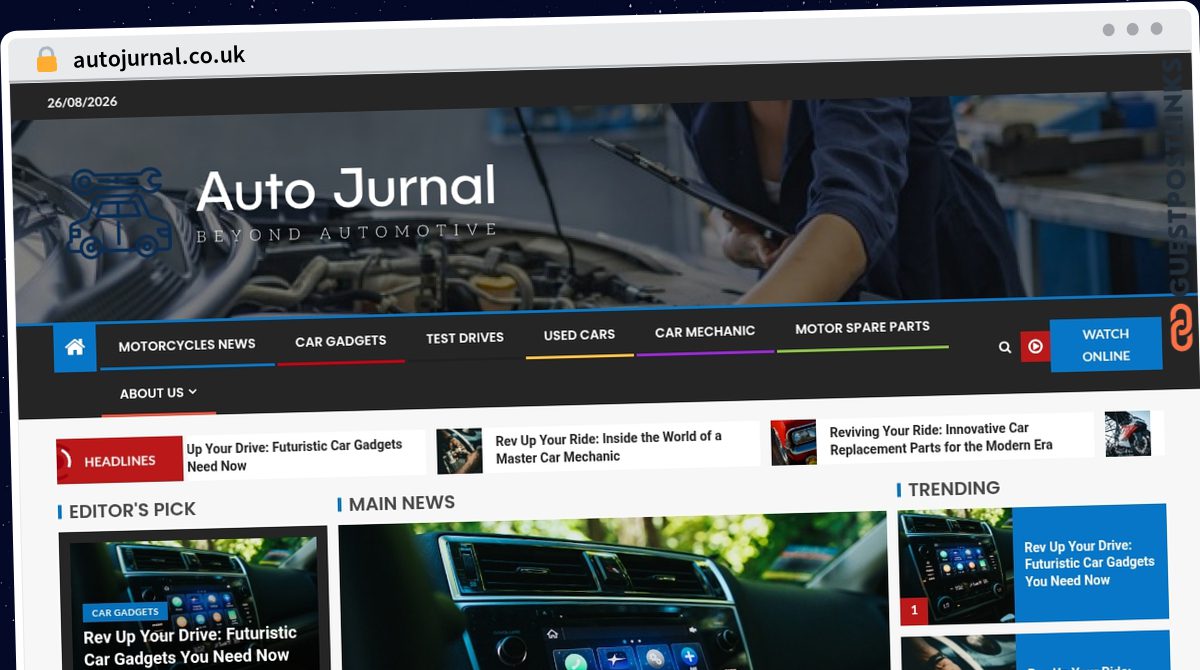Click the motorcycle headline thumbnail
Image resolution: width=1200 pixels, height=670 pixels.
coord(1127,434)
